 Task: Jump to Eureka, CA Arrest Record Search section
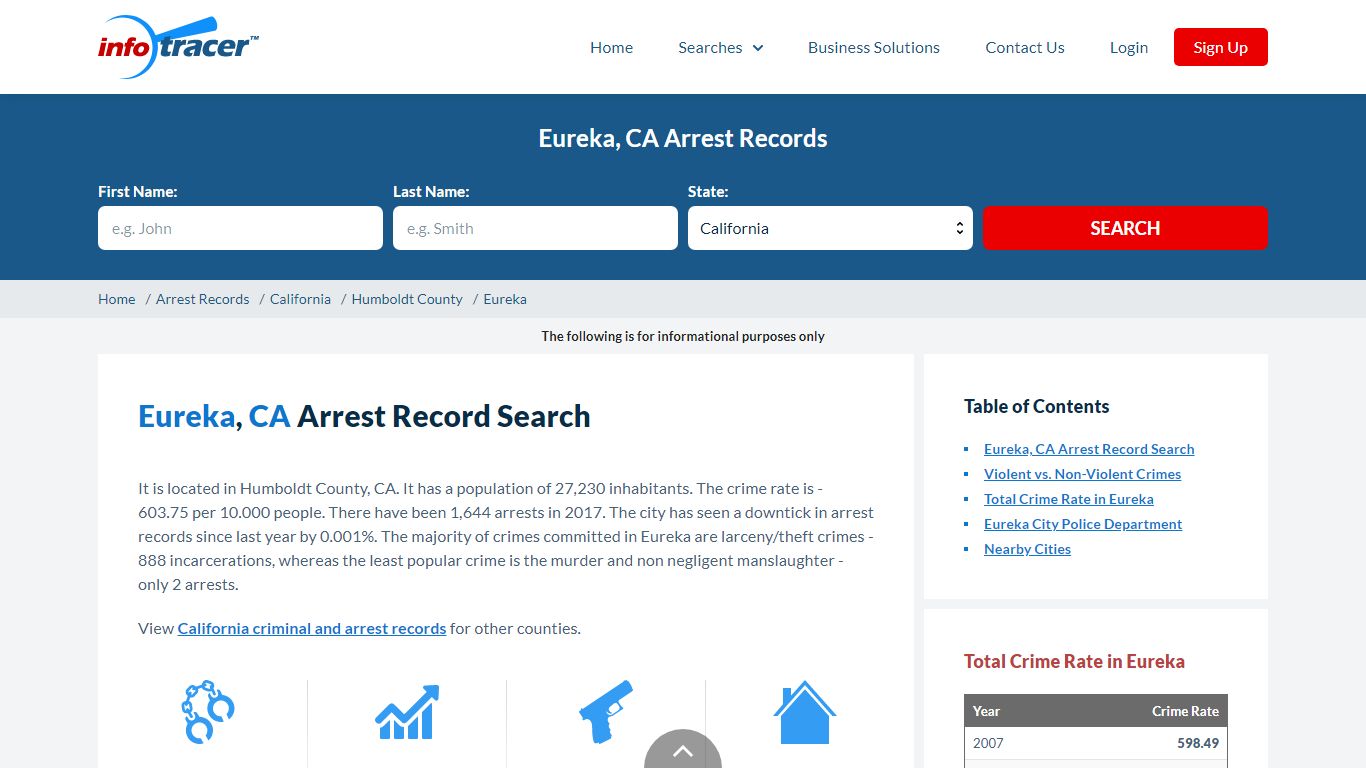pyautogui.click(x=1089, y=449)
